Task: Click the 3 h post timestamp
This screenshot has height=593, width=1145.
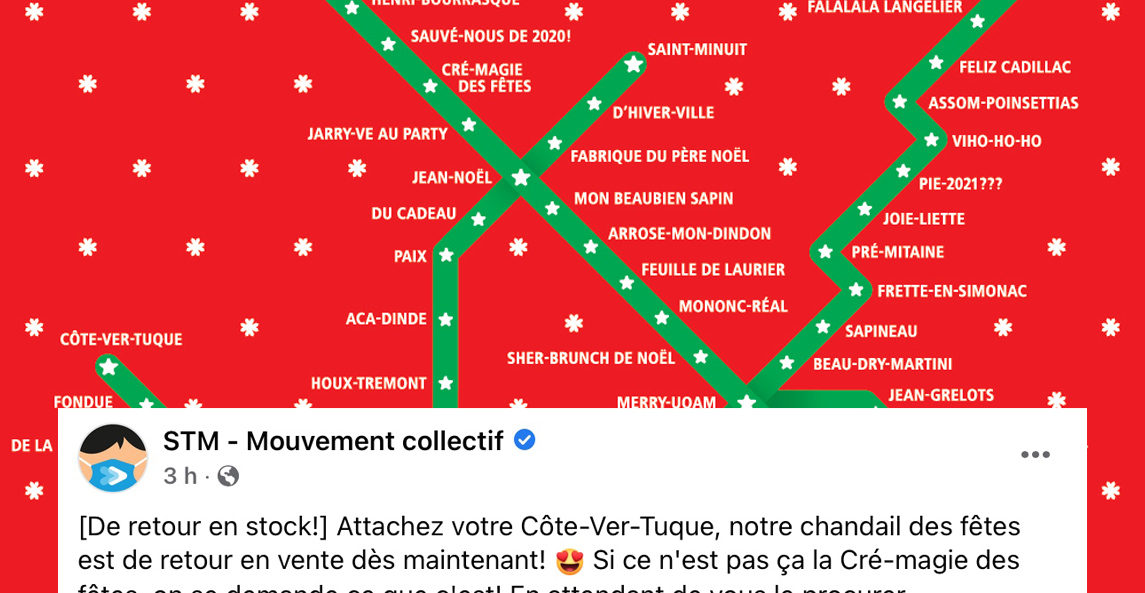Action: coord(180,477)
